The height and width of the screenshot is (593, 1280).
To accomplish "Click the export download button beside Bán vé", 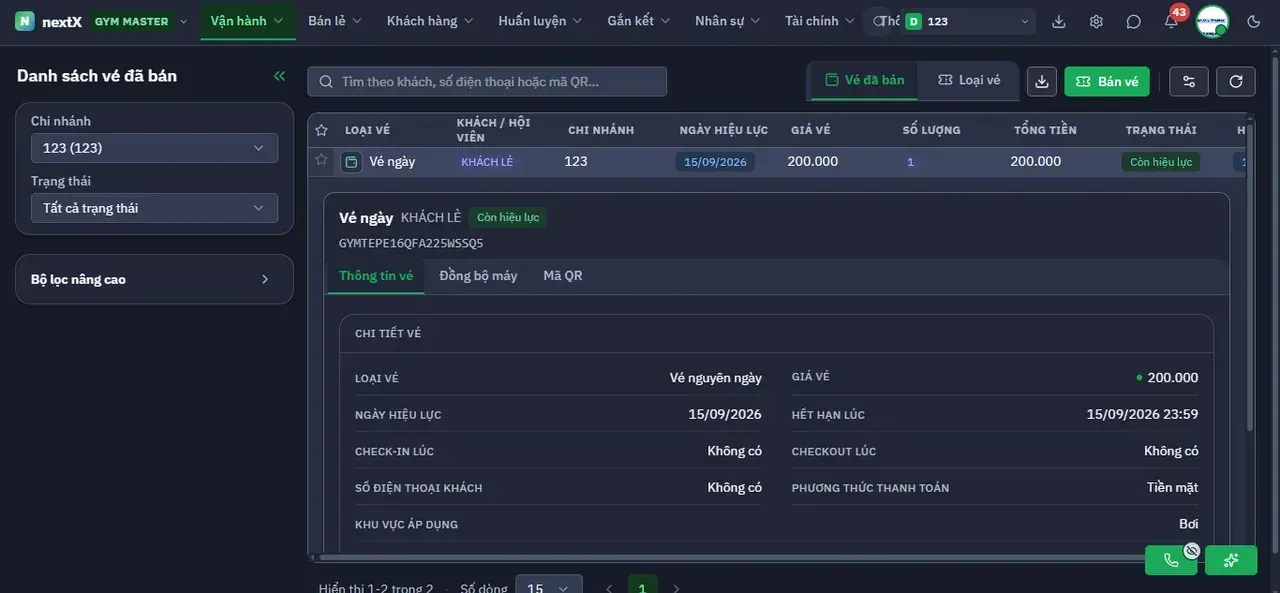I will click(x=1042, y=81).
